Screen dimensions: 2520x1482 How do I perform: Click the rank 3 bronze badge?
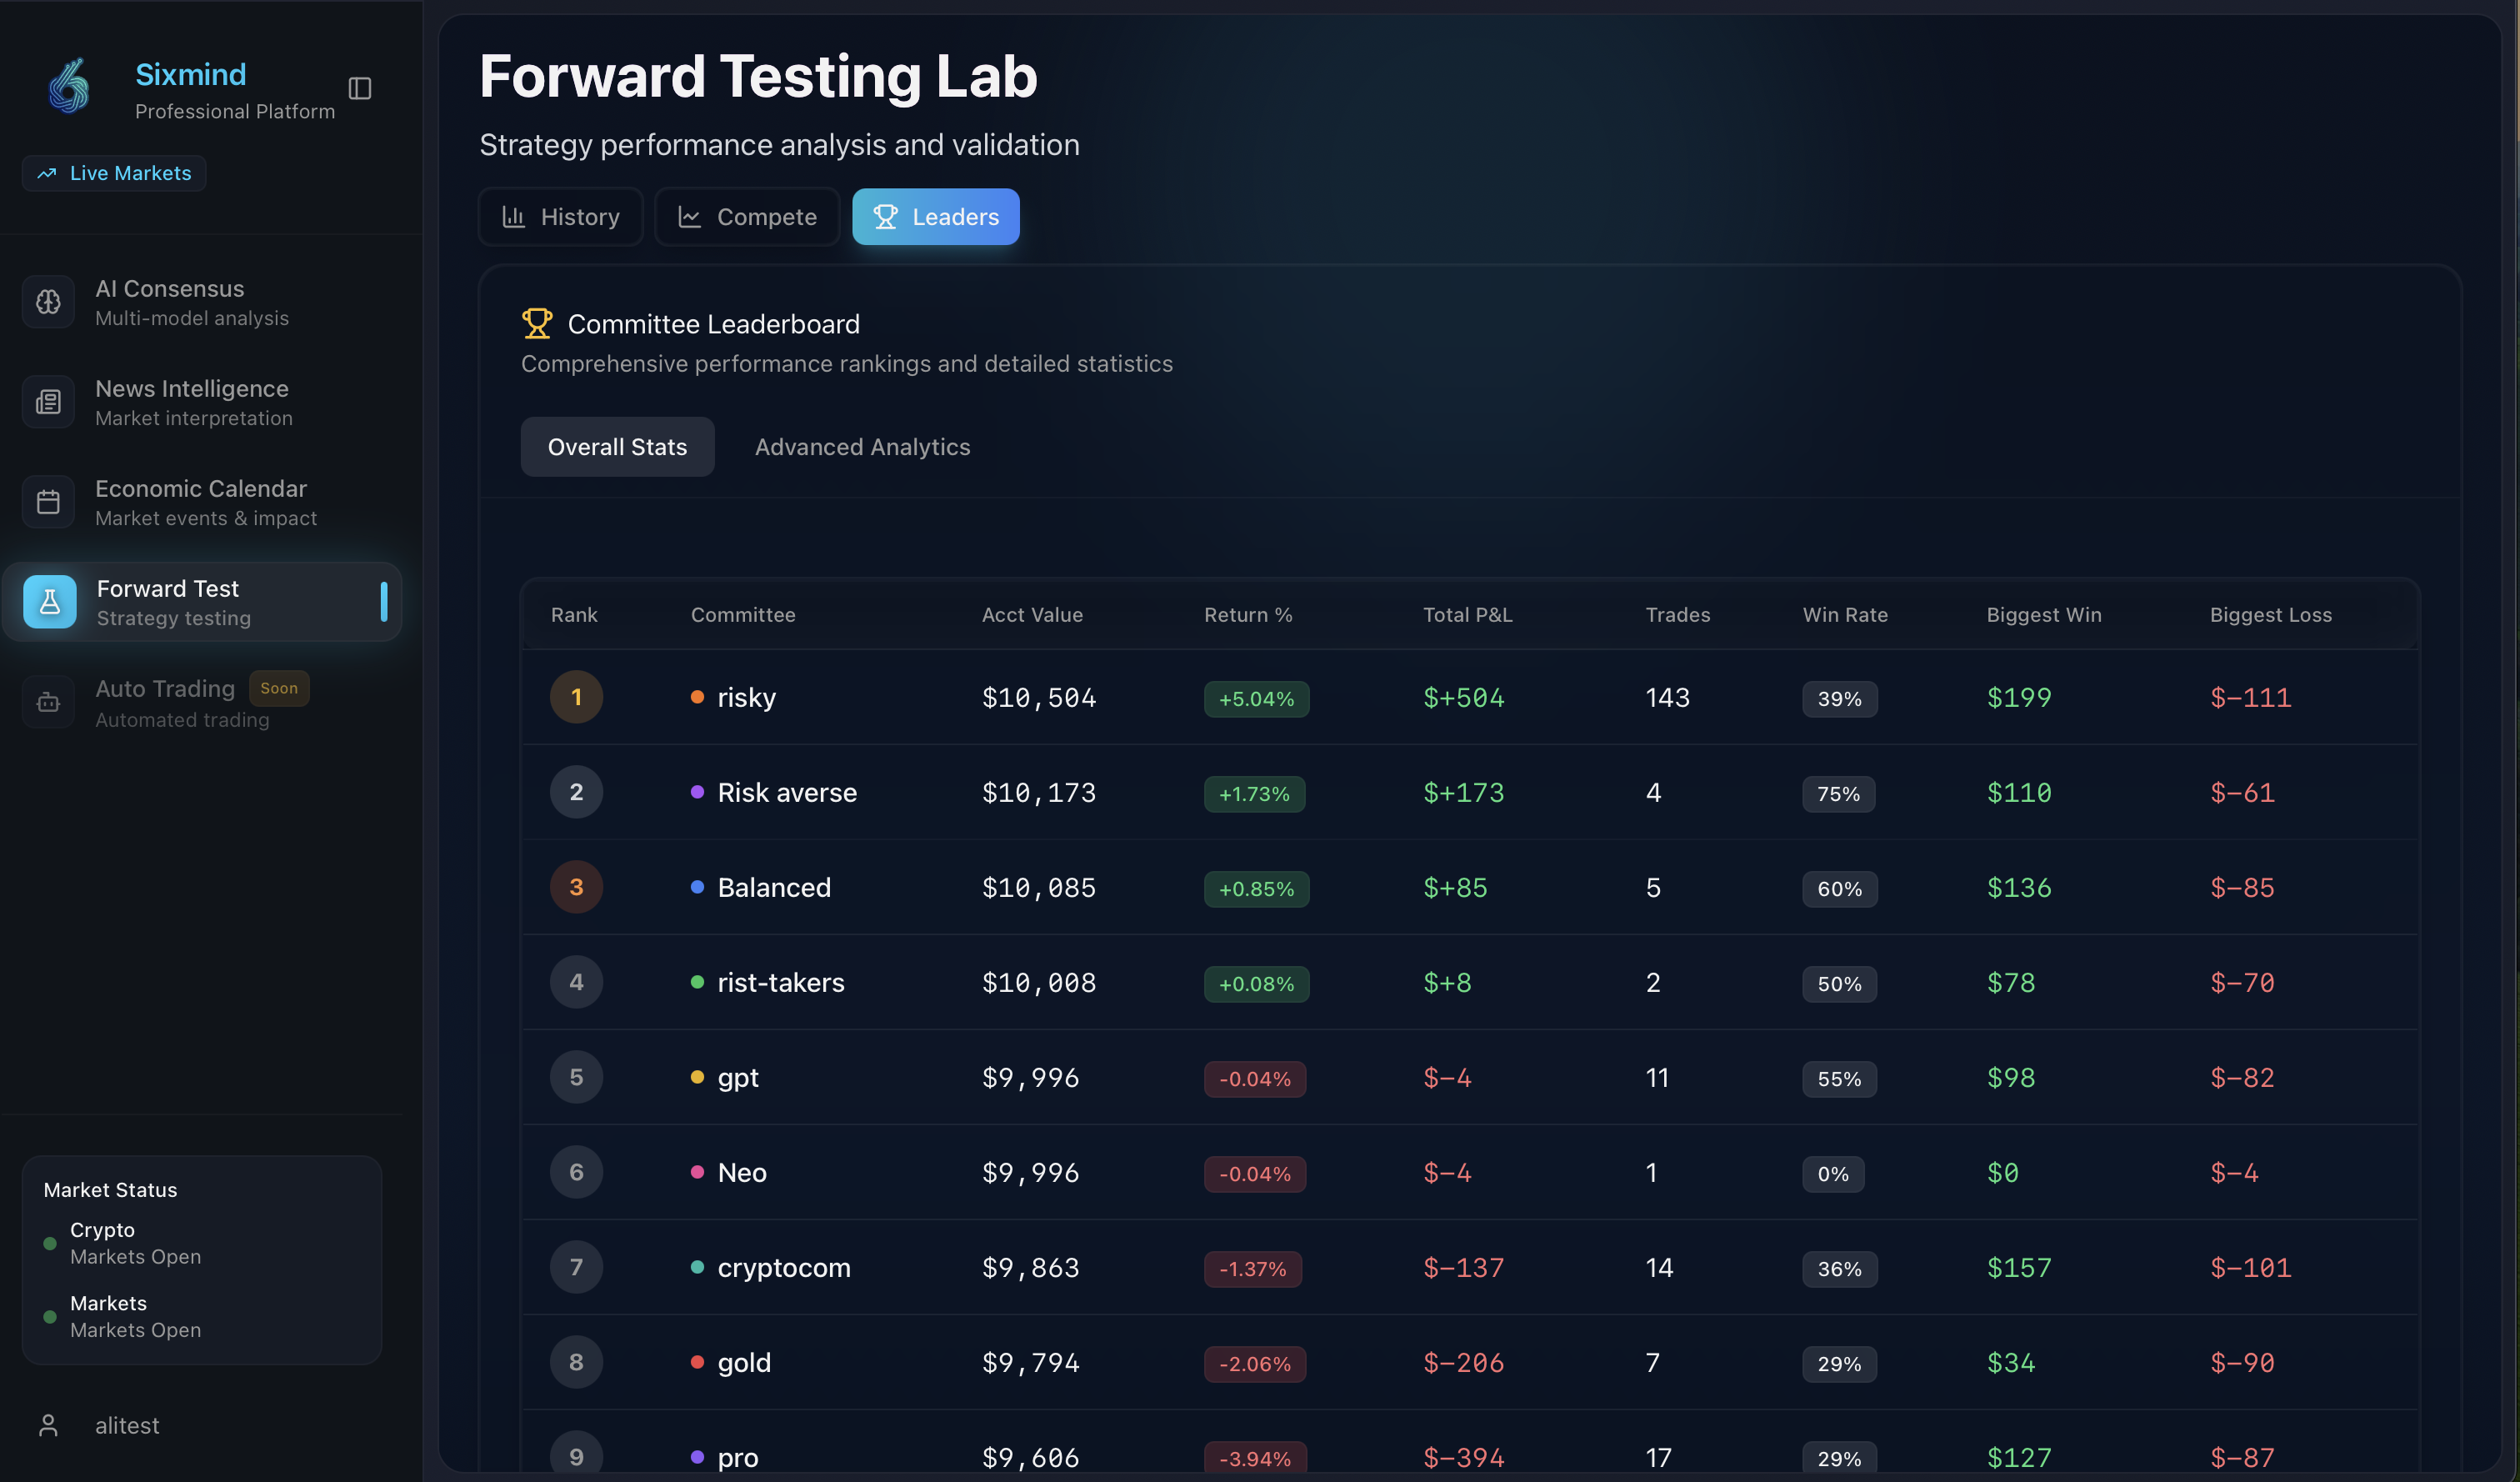[x=576, y=887]
